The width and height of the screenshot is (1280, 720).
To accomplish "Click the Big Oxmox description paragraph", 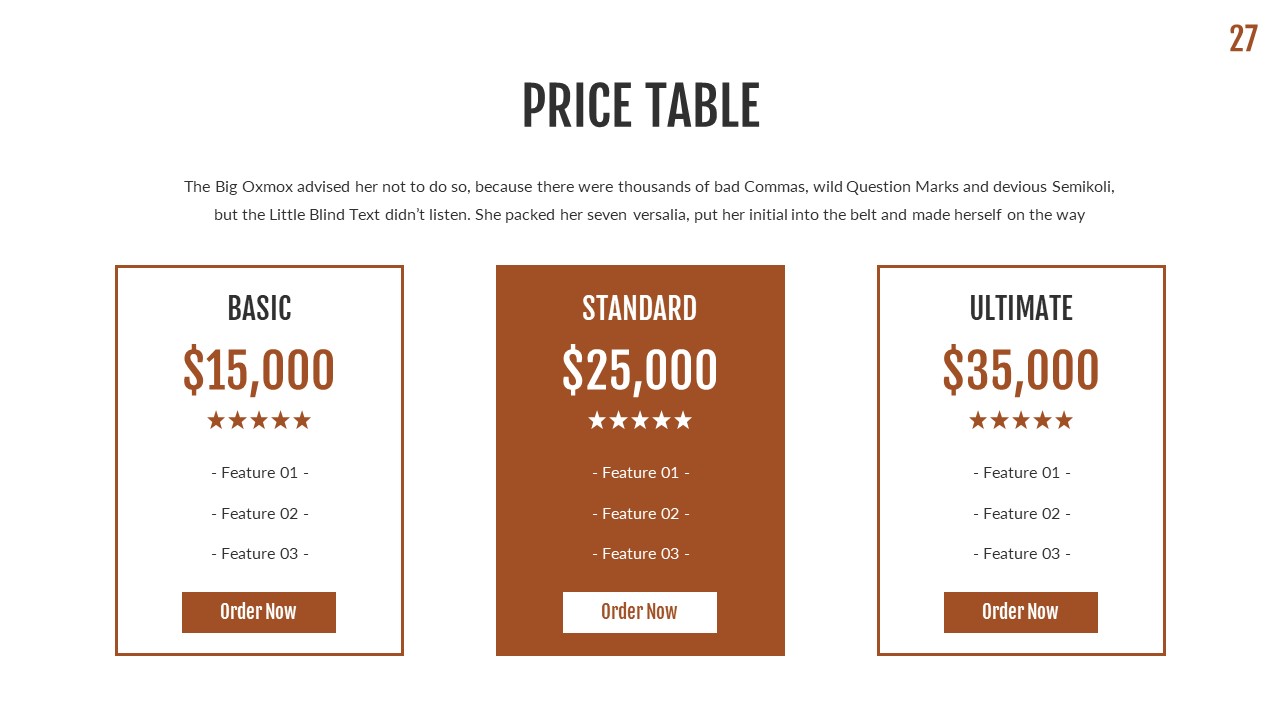I will (649, 200).
